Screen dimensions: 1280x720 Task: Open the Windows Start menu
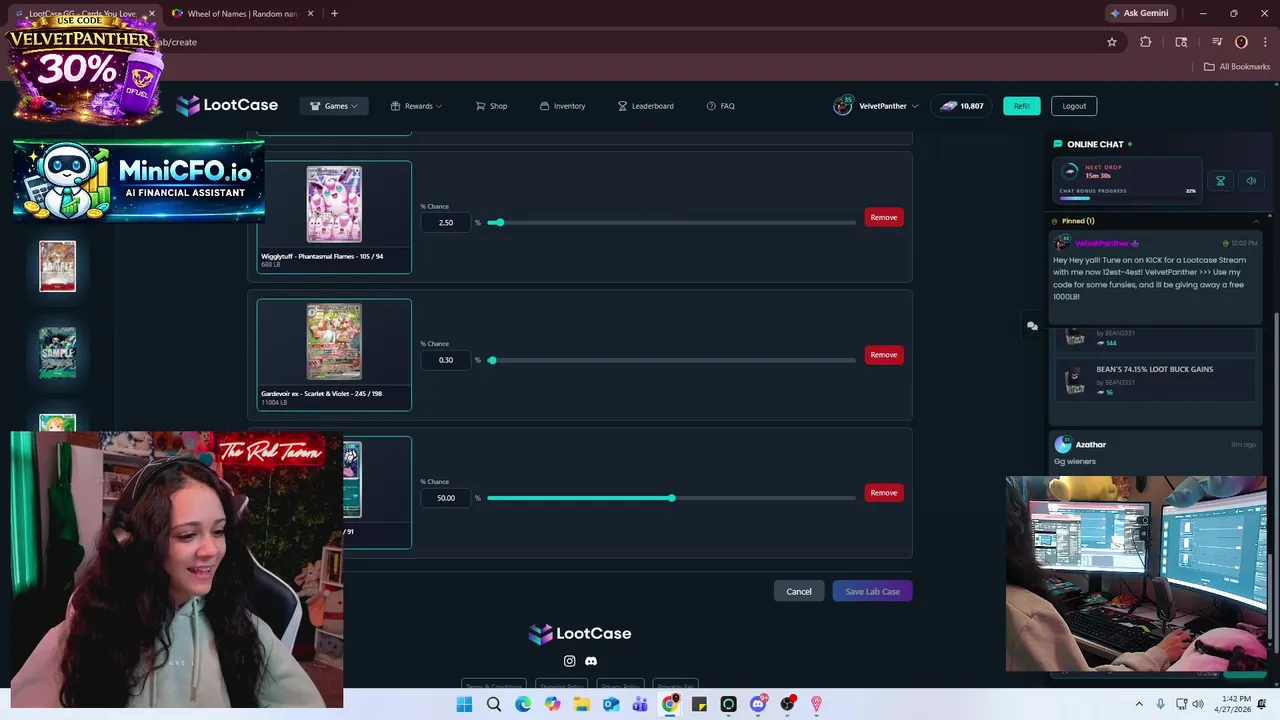click(x=464, y=705)
